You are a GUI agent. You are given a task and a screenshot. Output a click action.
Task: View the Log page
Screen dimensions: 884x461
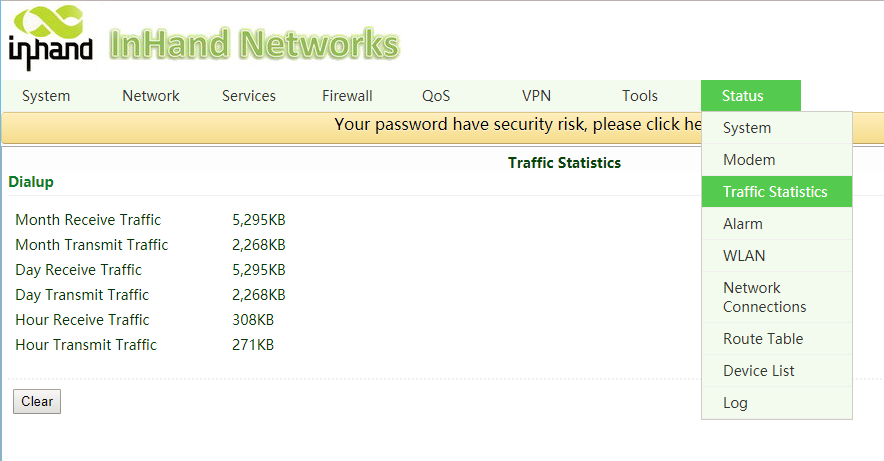pos(735,403)
